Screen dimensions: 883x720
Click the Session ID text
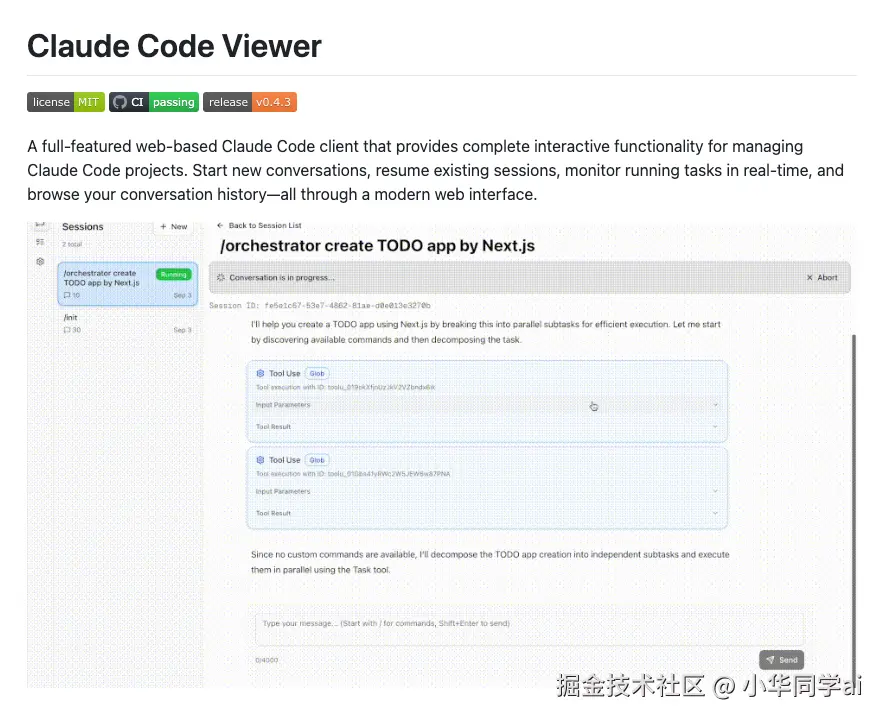320,306
